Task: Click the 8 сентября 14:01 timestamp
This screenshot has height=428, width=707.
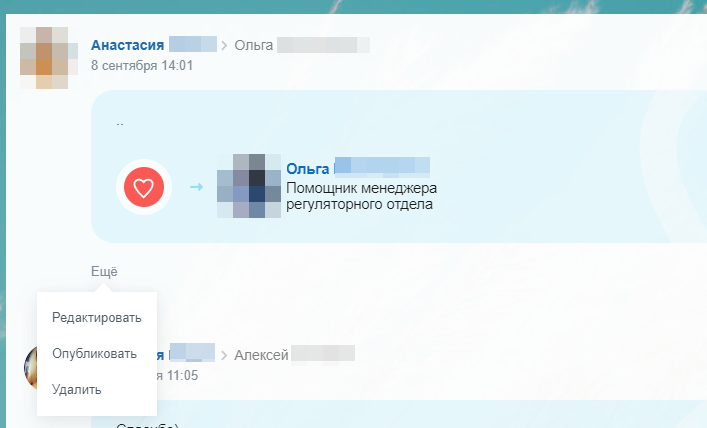Action: (142, 65)
